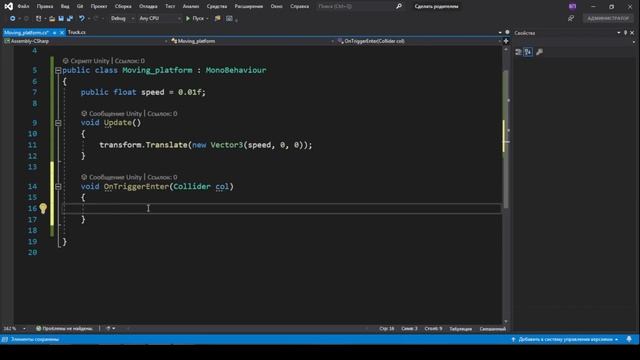Open the document list dropdown arrow
Image resolution: width=640 pixels, height=360 pixels.
point(500,32)
